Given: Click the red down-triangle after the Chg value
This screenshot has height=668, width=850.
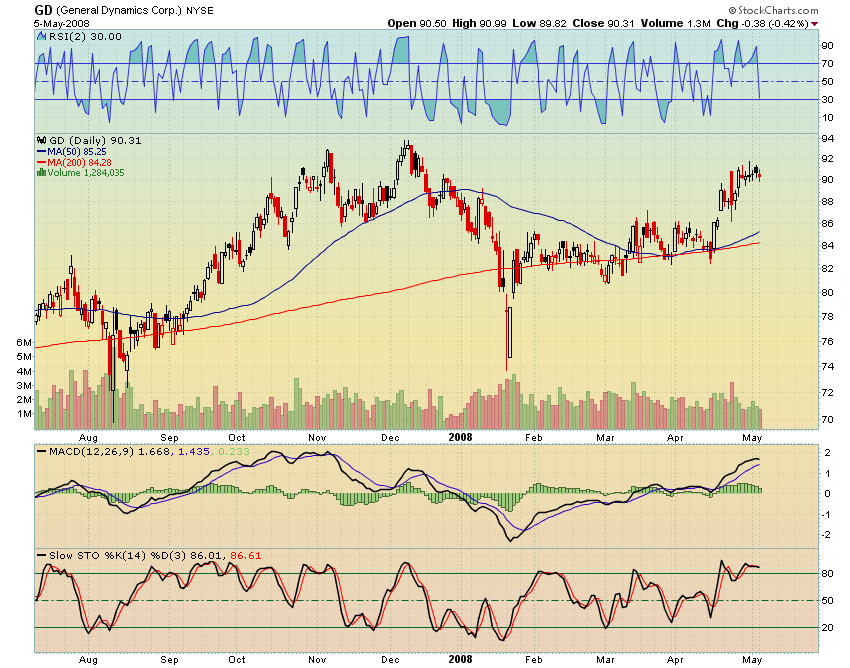Looking at the screenshot, I should (814, 24).
